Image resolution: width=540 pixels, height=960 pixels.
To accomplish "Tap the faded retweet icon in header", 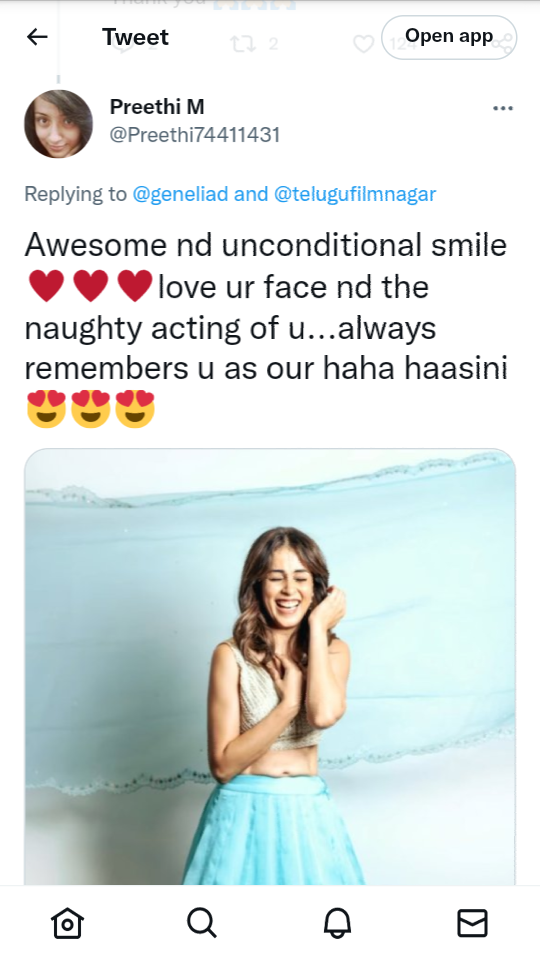I will point(243,44).
